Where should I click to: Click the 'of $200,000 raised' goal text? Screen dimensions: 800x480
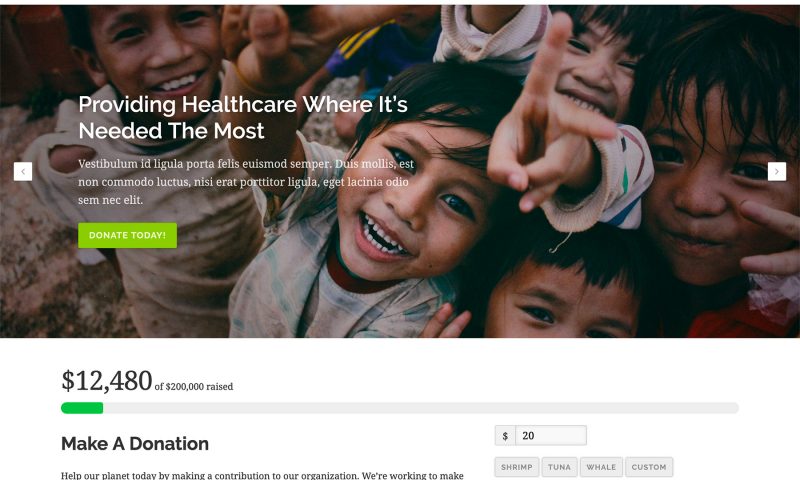click(x=194, y=387)
